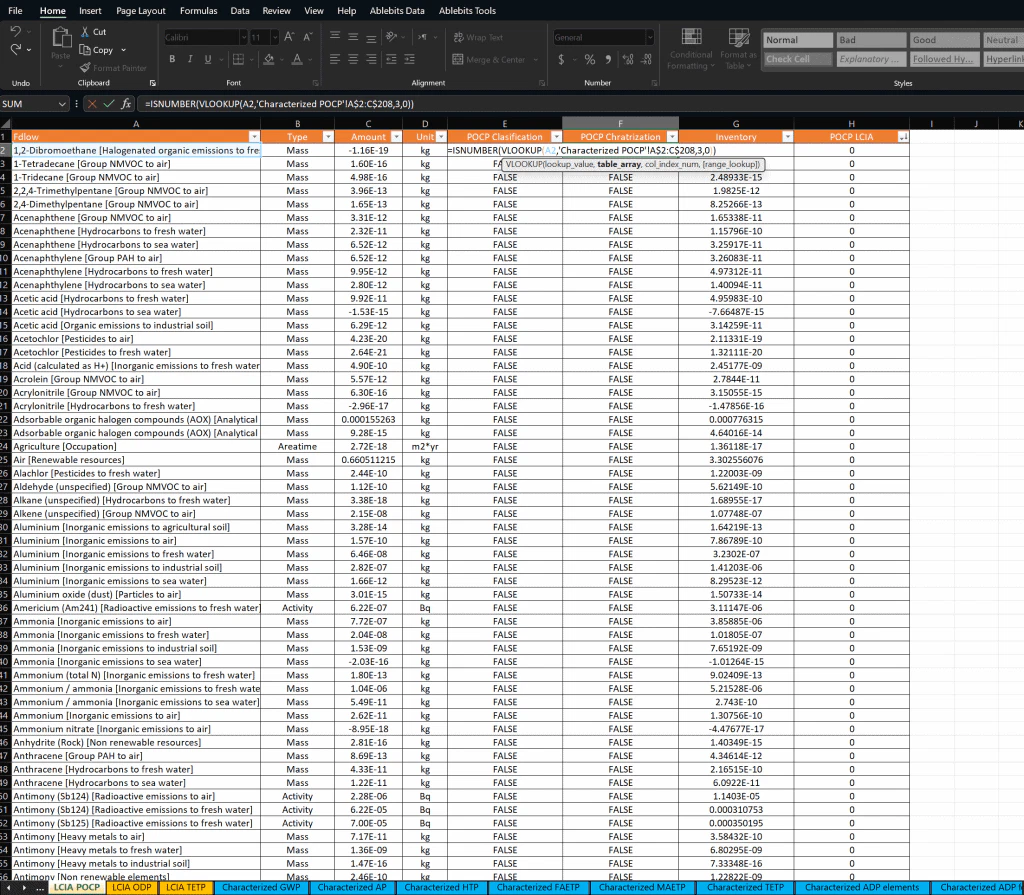Screen dimensions: 1024x895
Task: Open the Ablebits Data ribbon tab
Action: coord(395,11)
